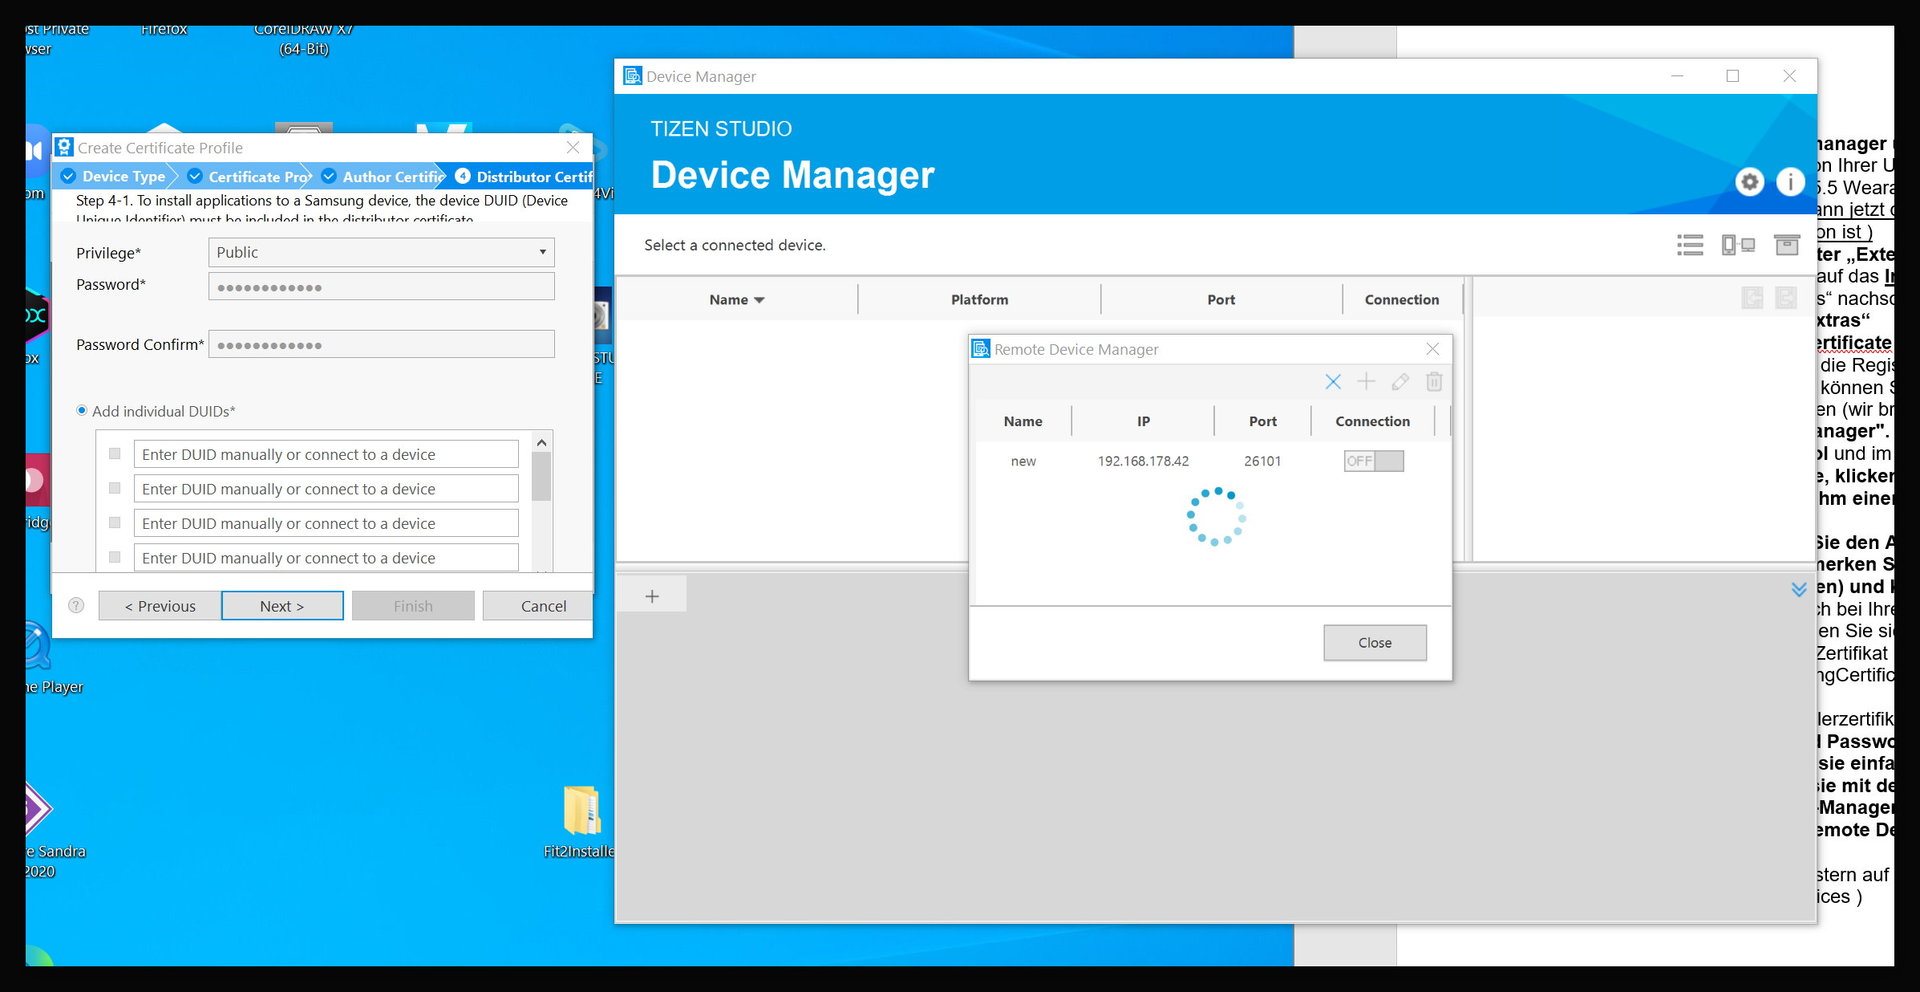Click the Port column header in Remote Device Manager
Viewport: 1920px width, 992px height.
tap(1262, 422)
